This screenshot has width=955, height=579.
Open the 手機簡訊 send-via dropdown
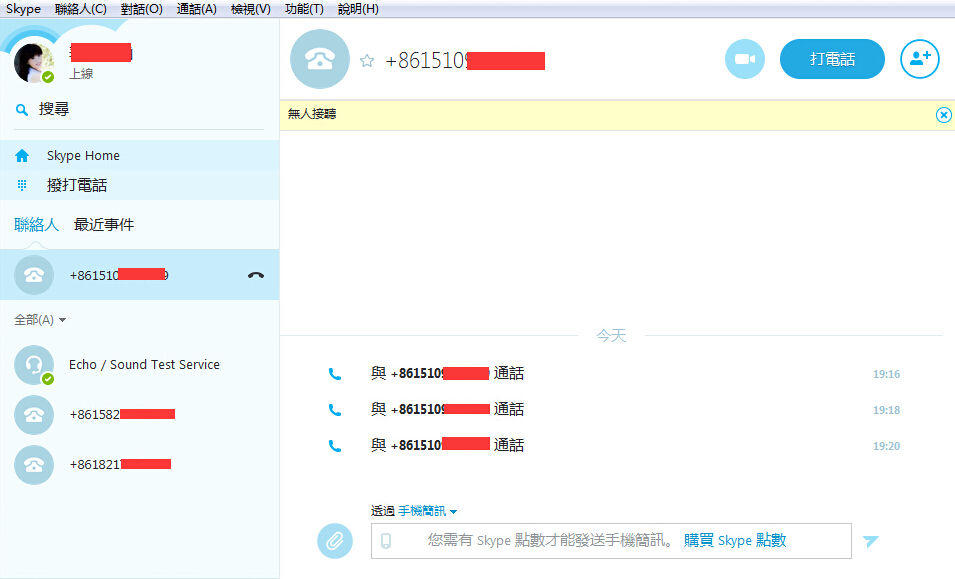click(x=427, y=511)
